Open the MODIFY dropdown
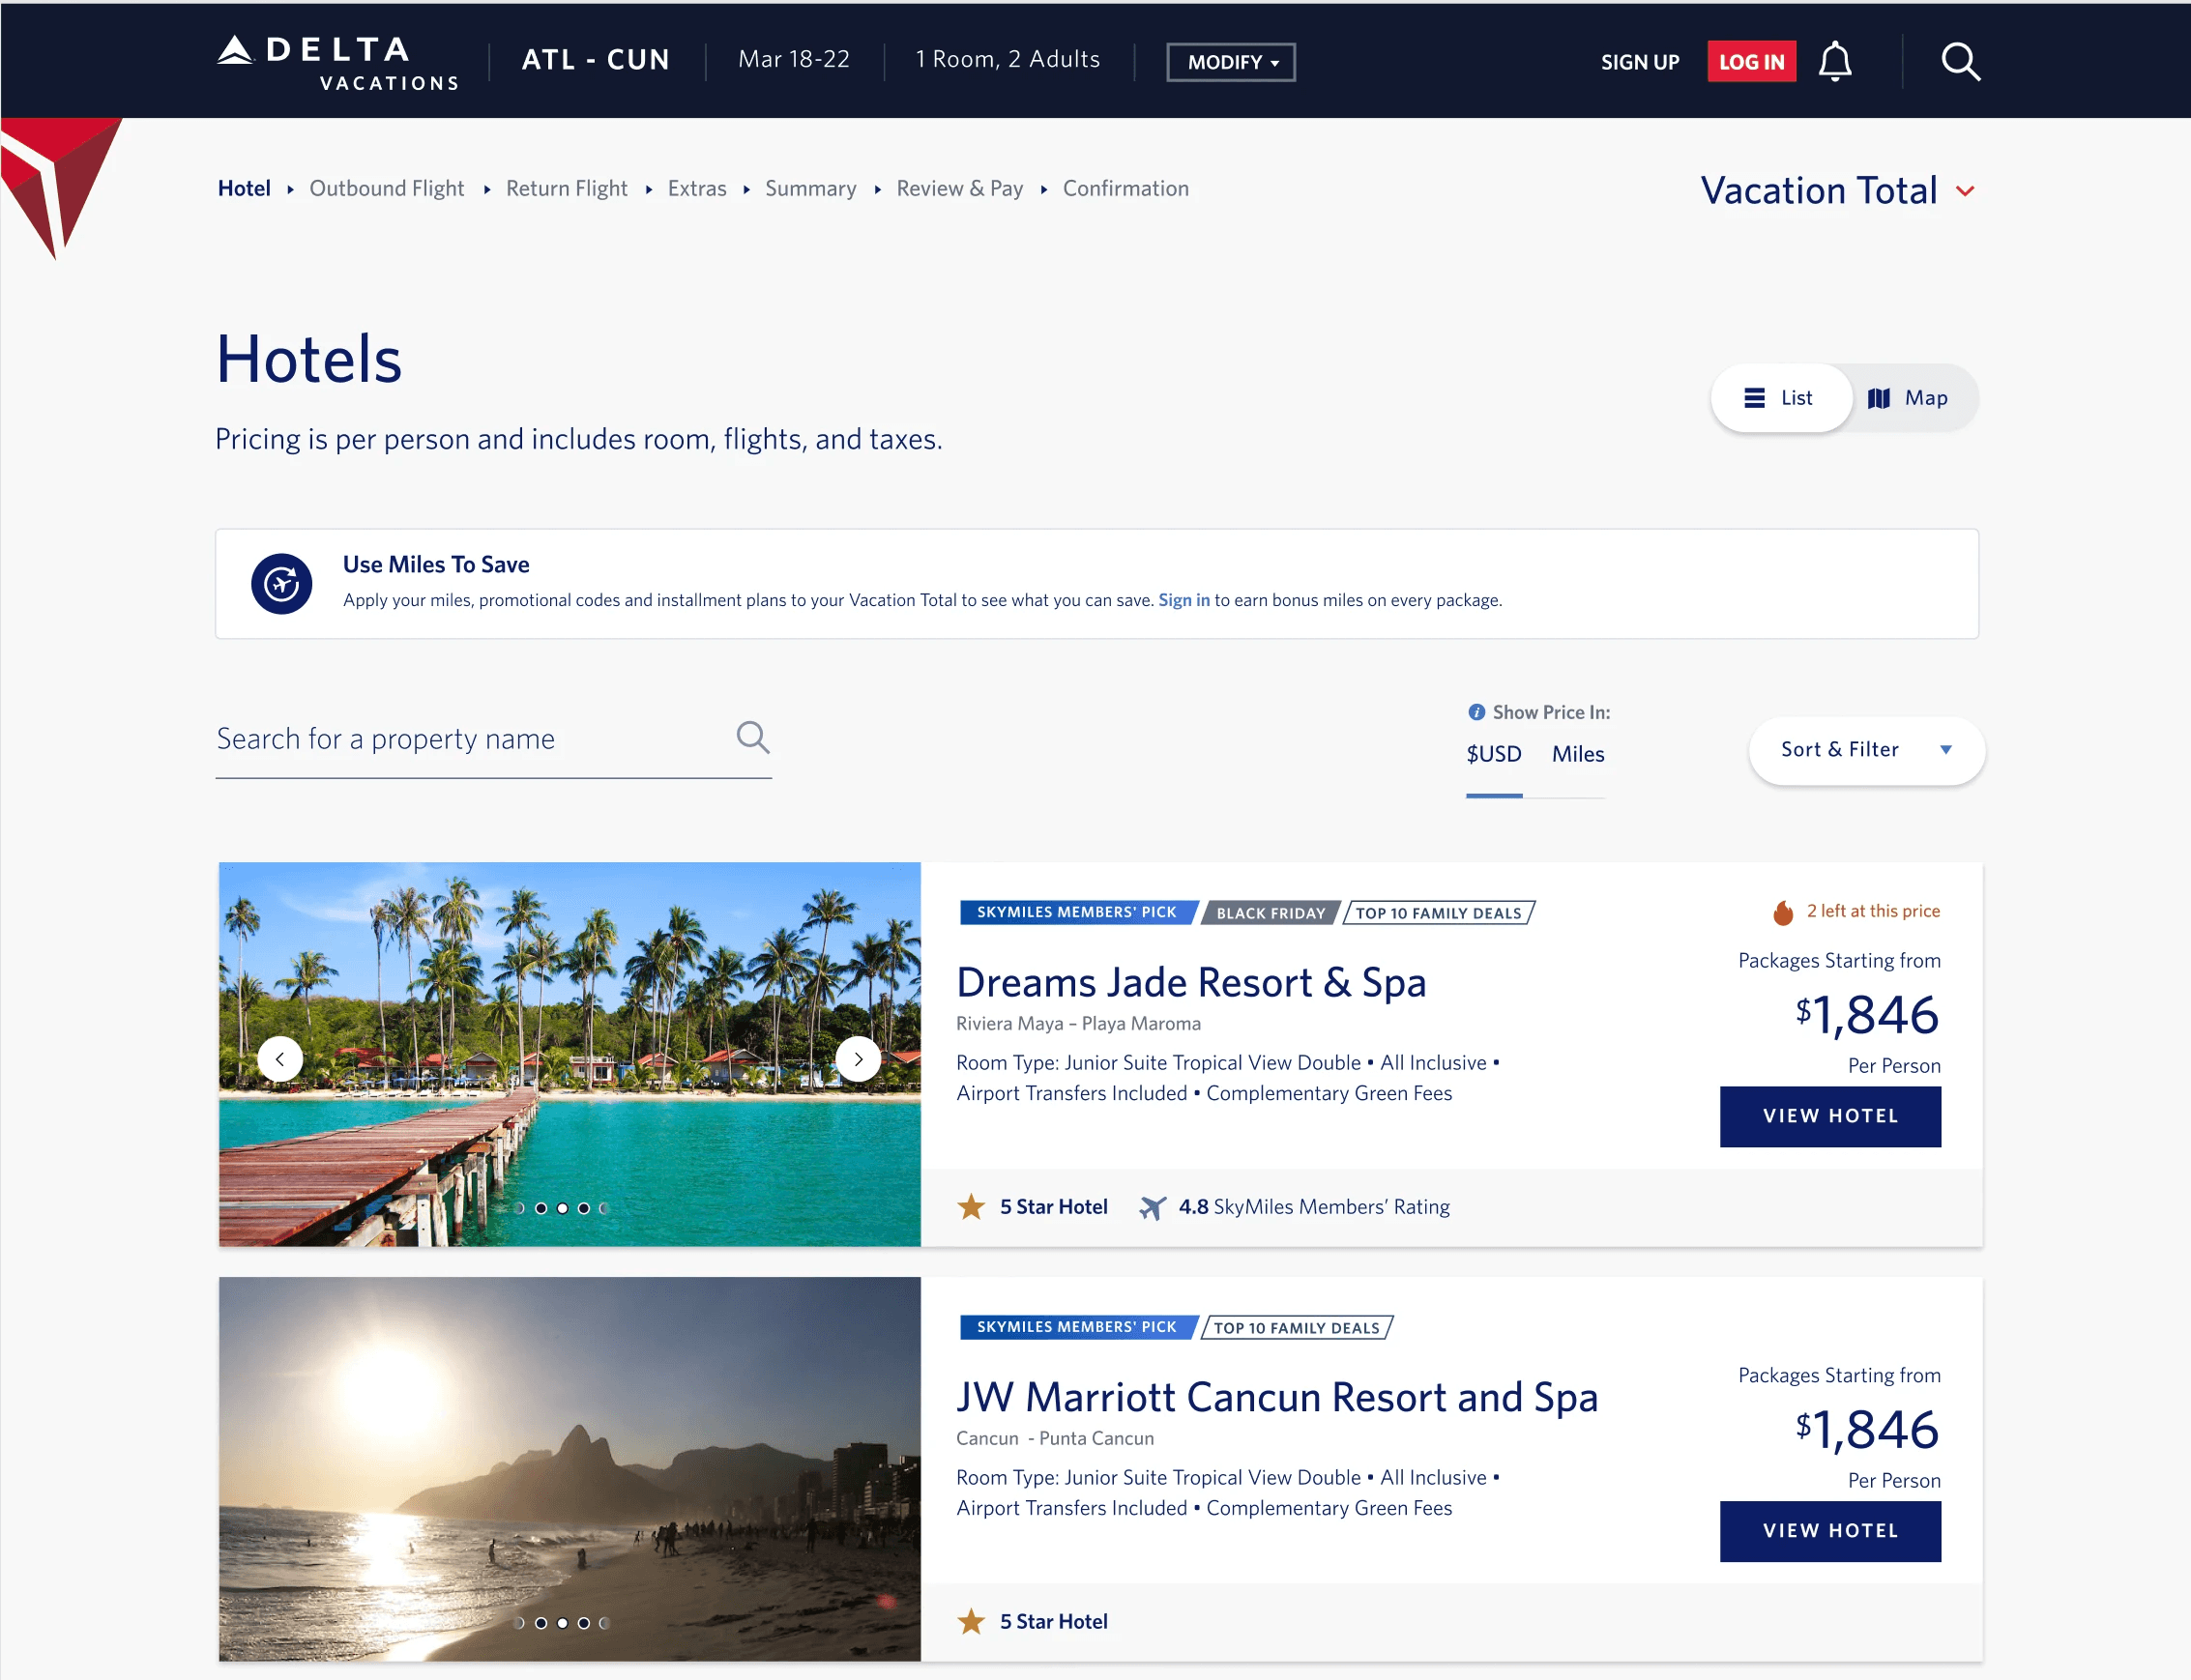Image resolution: width=2191 pixels, height=1680 pixels. [x=1231, y=62]
